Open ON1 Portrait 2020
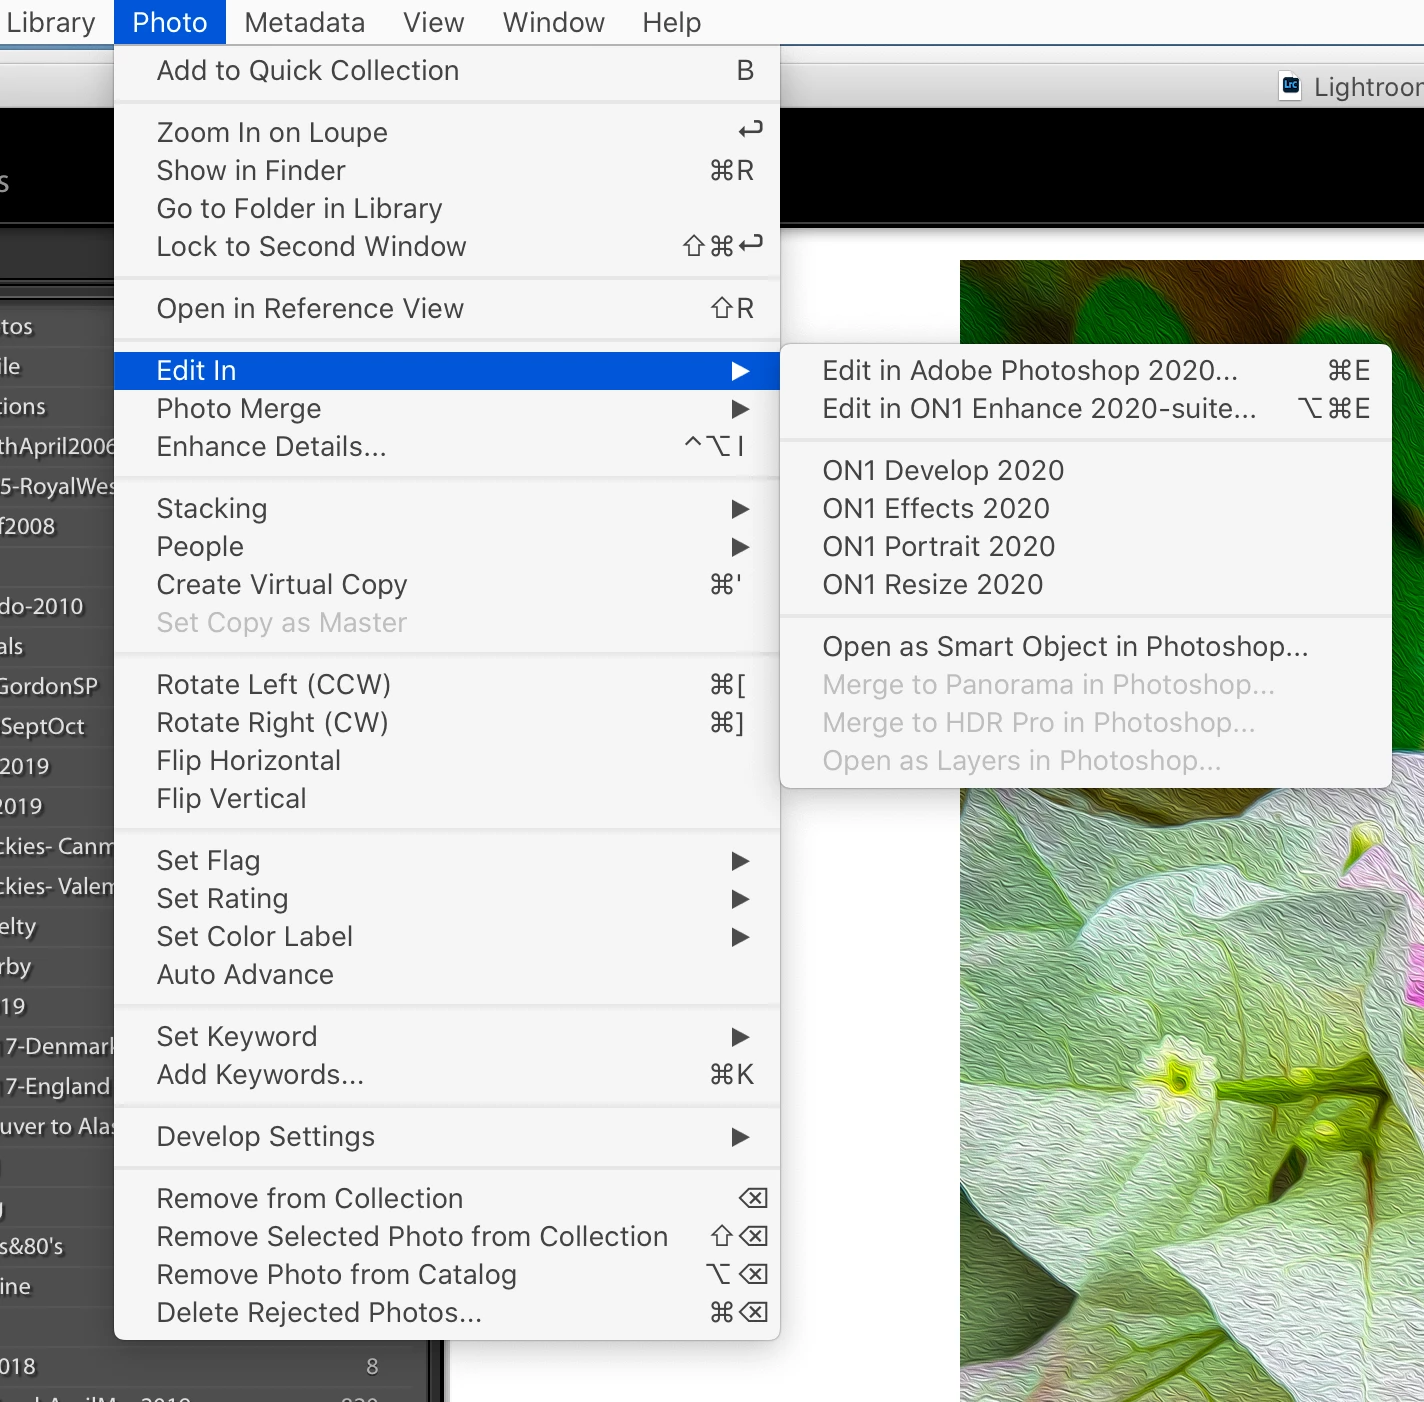1424x1402 pixels. (x=1086, y=547)
